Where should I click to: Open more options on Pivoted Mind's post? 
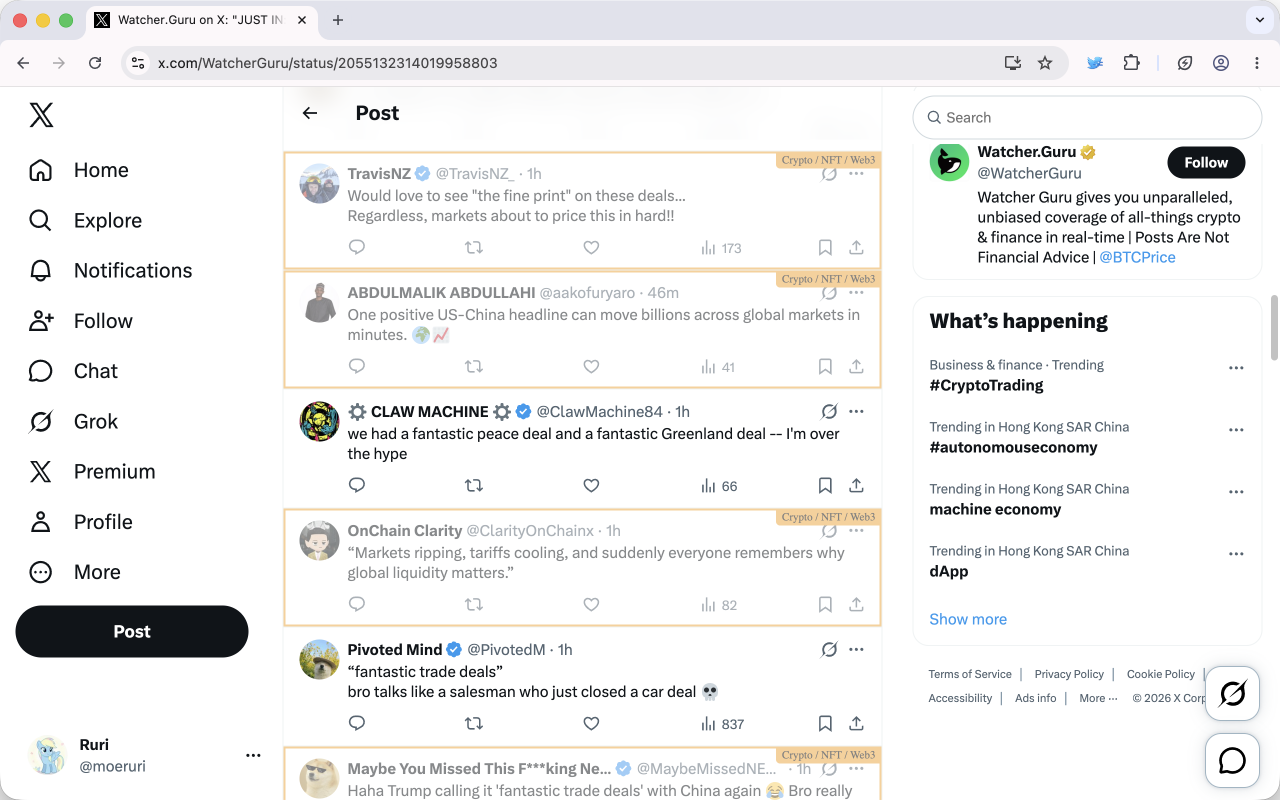856,650
